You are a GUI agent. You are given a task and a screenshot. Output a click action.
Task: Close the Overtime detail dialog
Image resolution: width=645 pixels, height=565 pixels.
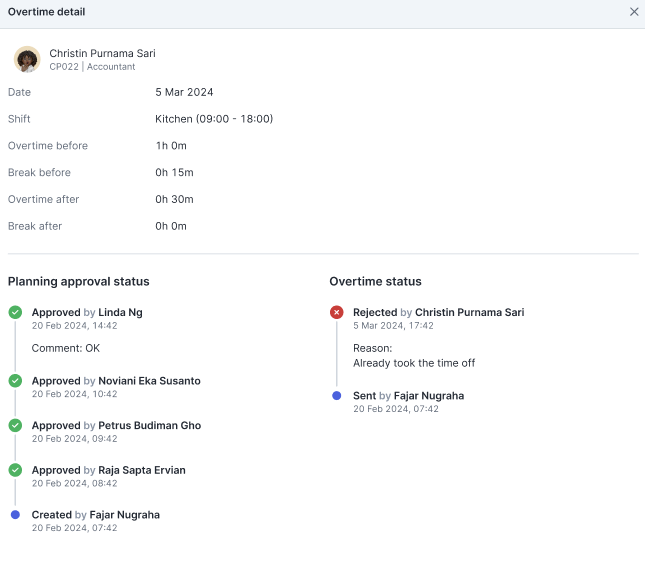click(x=634, y=12)
